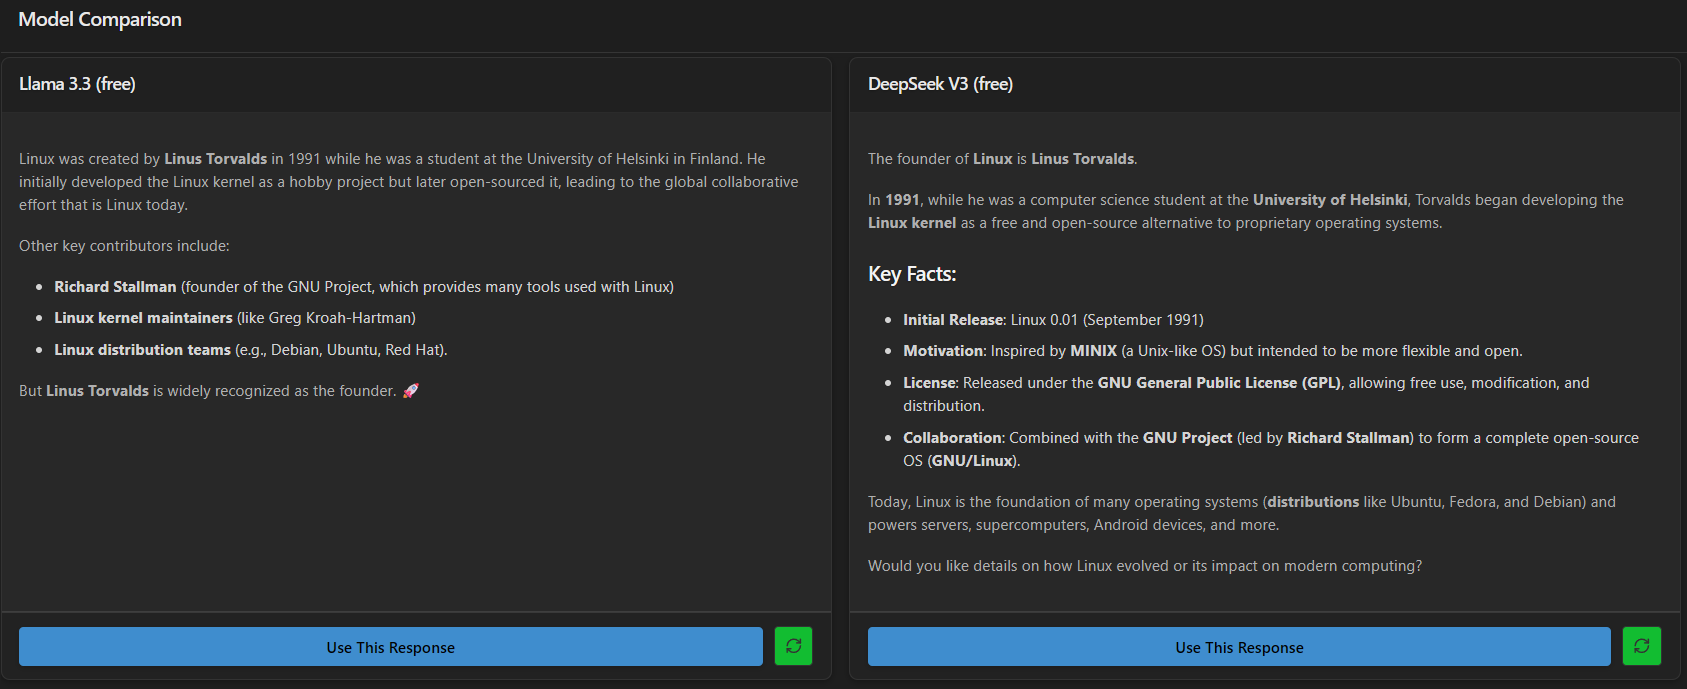The image size is (1687, 689).
Task: Click the Key Facts heading
Action: [912, 274]
